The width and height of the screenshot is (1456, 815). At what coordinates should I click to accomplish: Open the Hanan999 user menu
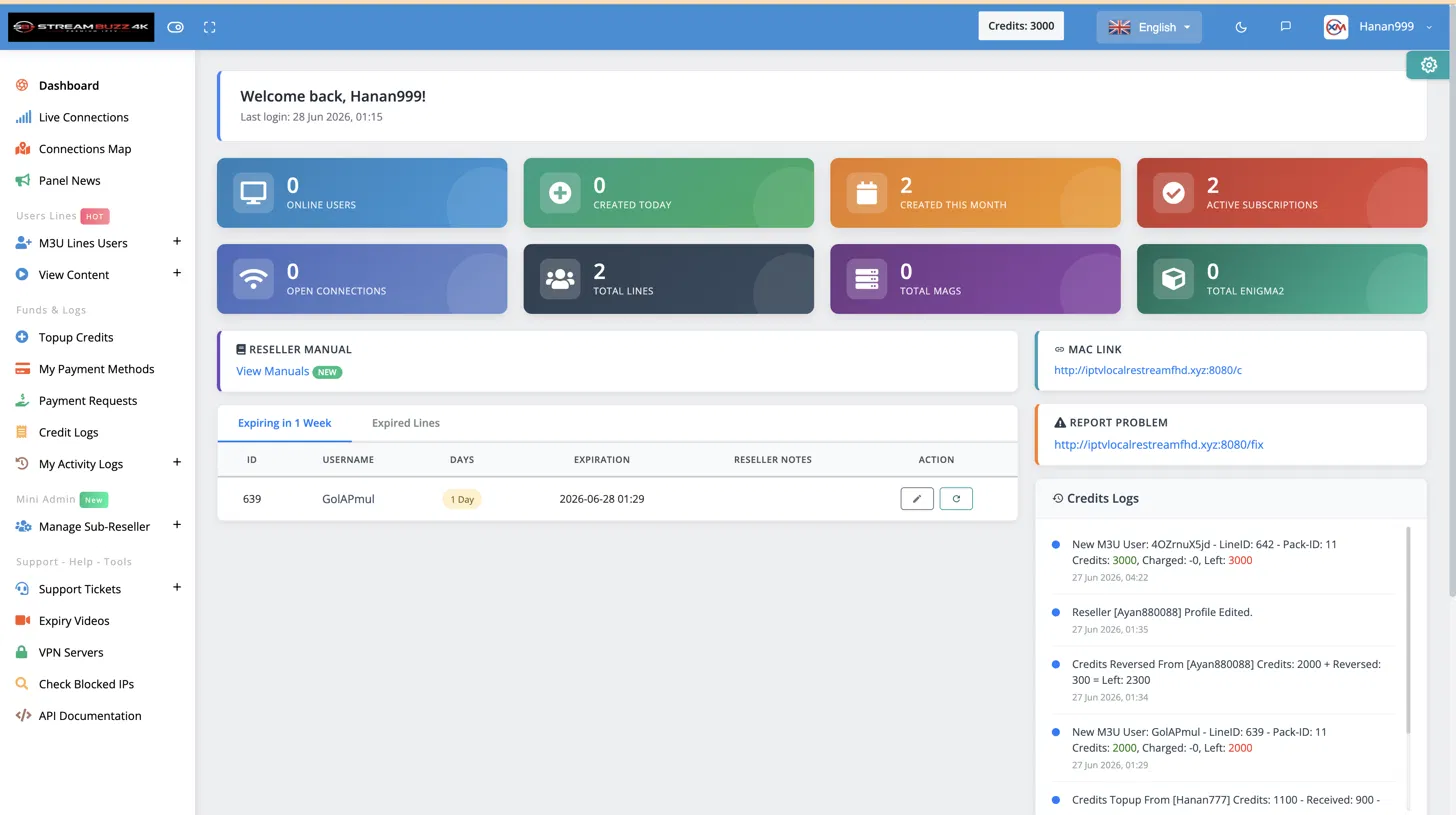pos(1379,27)
